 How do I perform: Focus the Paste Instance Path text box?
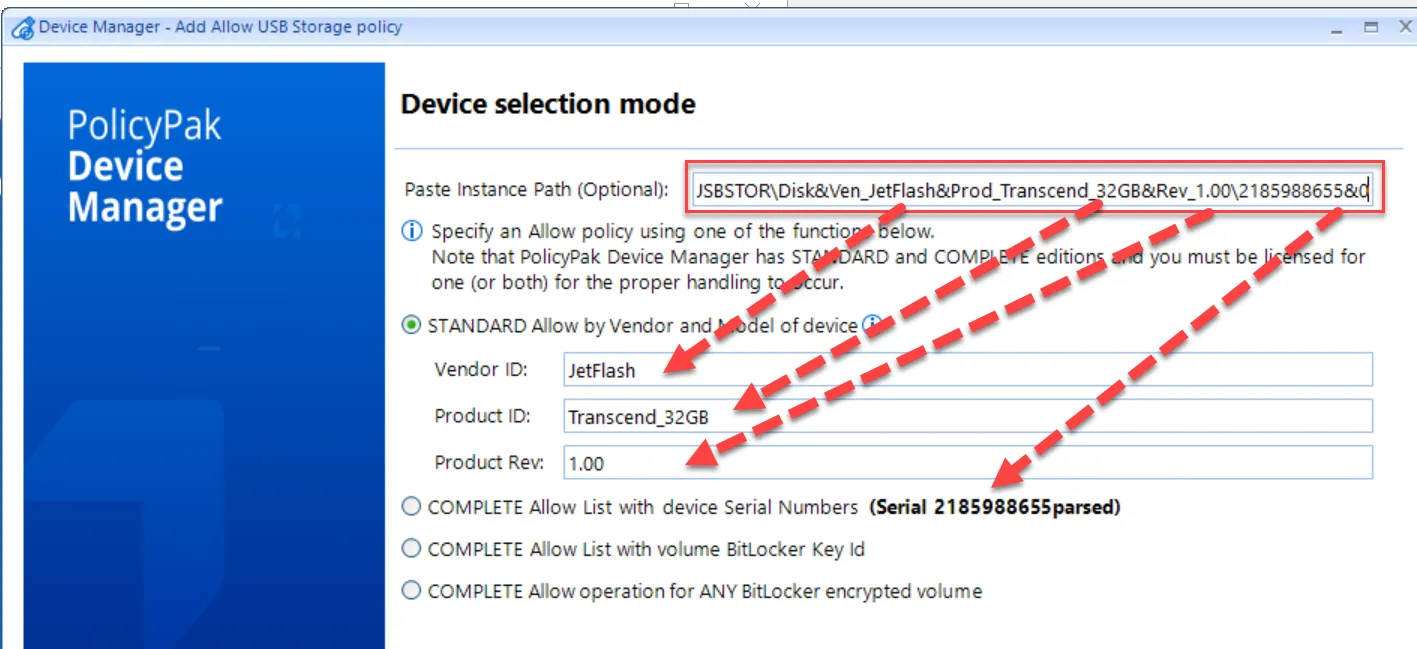pos(1035,187)
